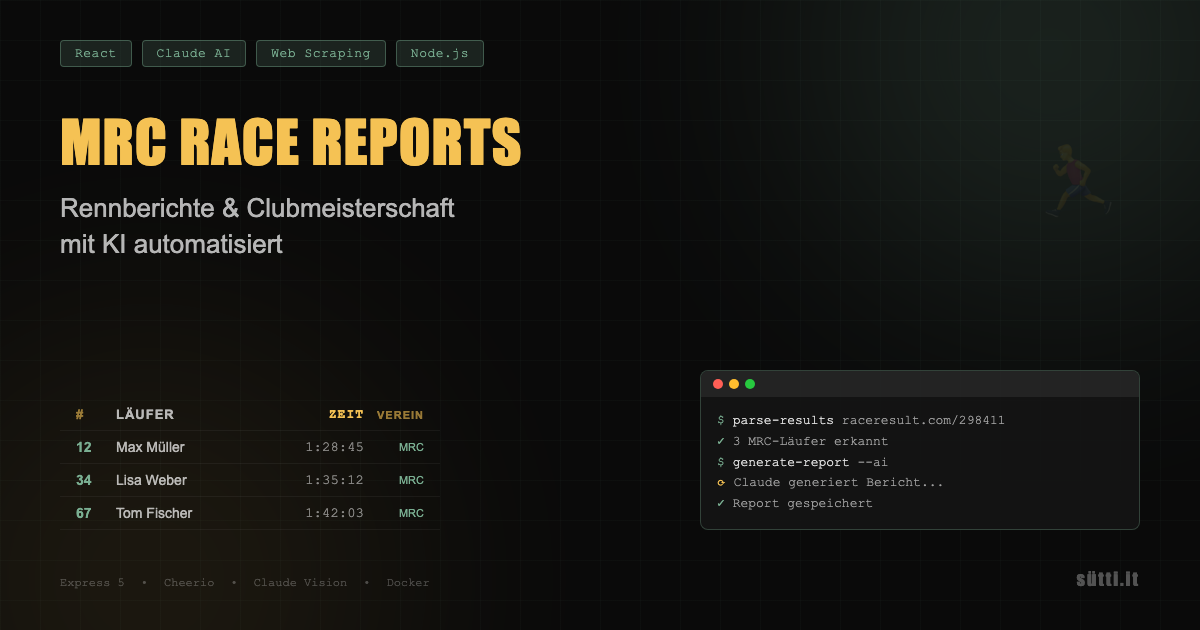
Task: Select 'Docker' in the footer list
Action: click(x=408, y=582)
